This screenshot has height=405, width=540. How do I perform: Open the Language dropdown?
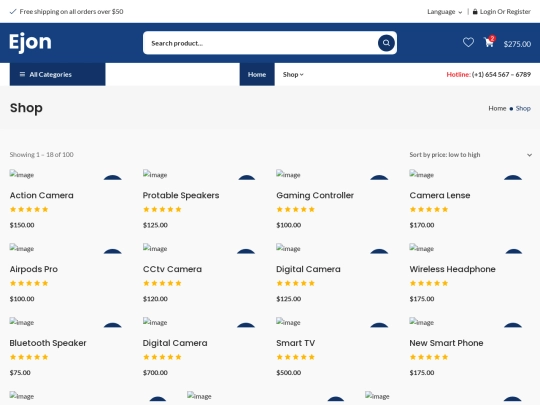[444, 12]
